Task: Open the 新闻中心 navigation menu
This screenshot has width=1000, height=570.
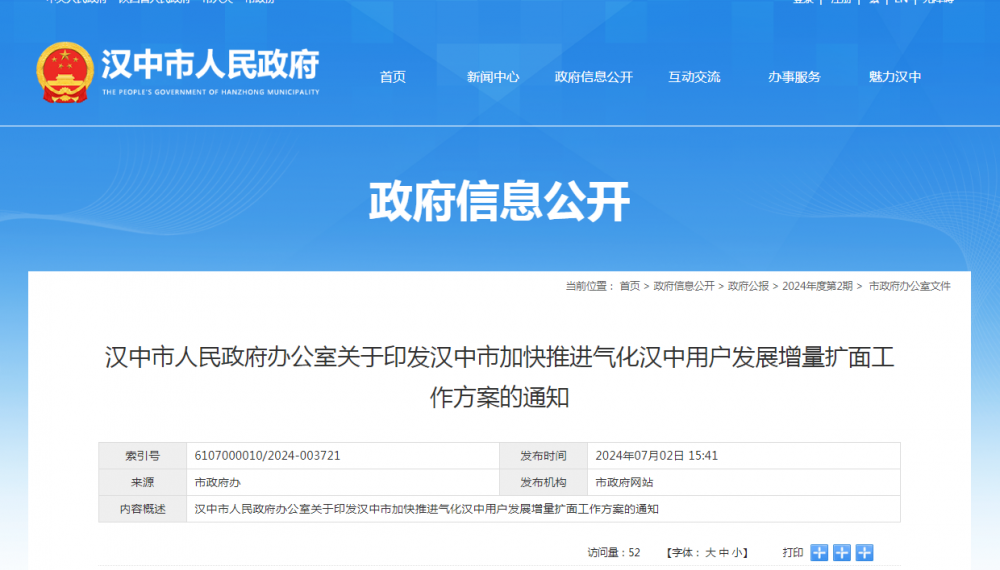Action: pos(493,77)
